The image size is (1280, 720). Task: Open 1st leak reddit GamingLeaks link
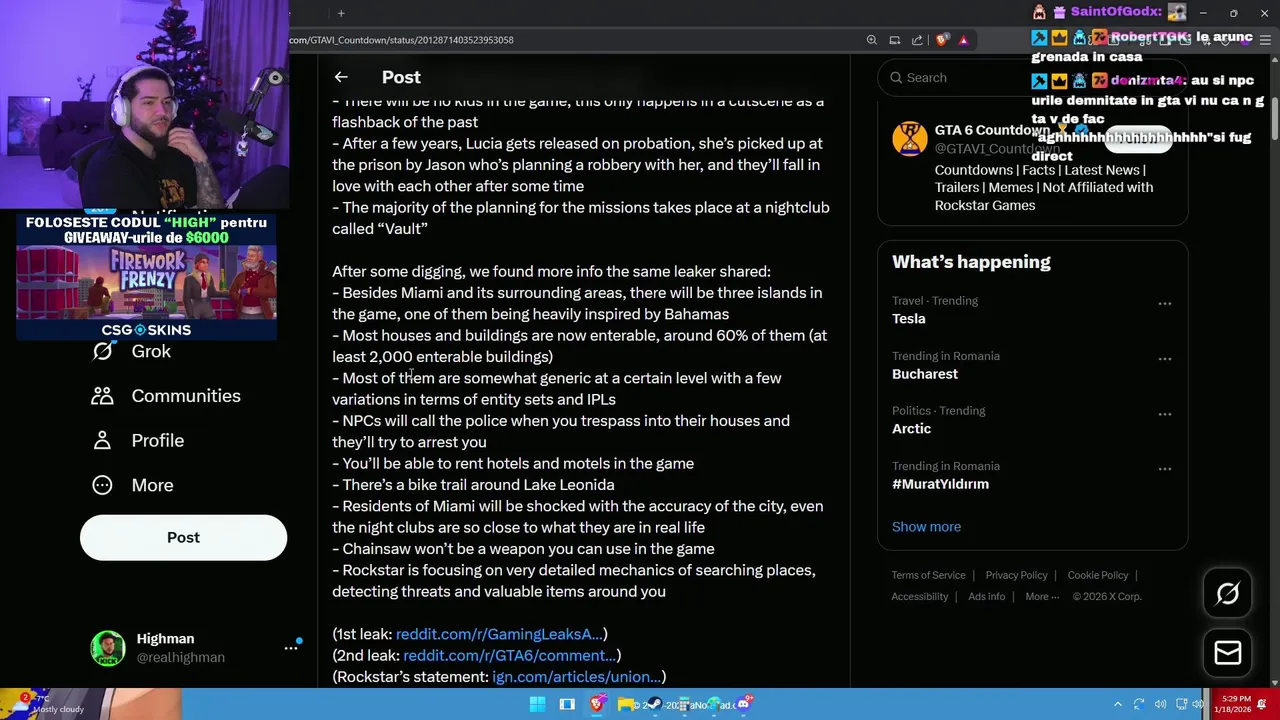(499, 634)
